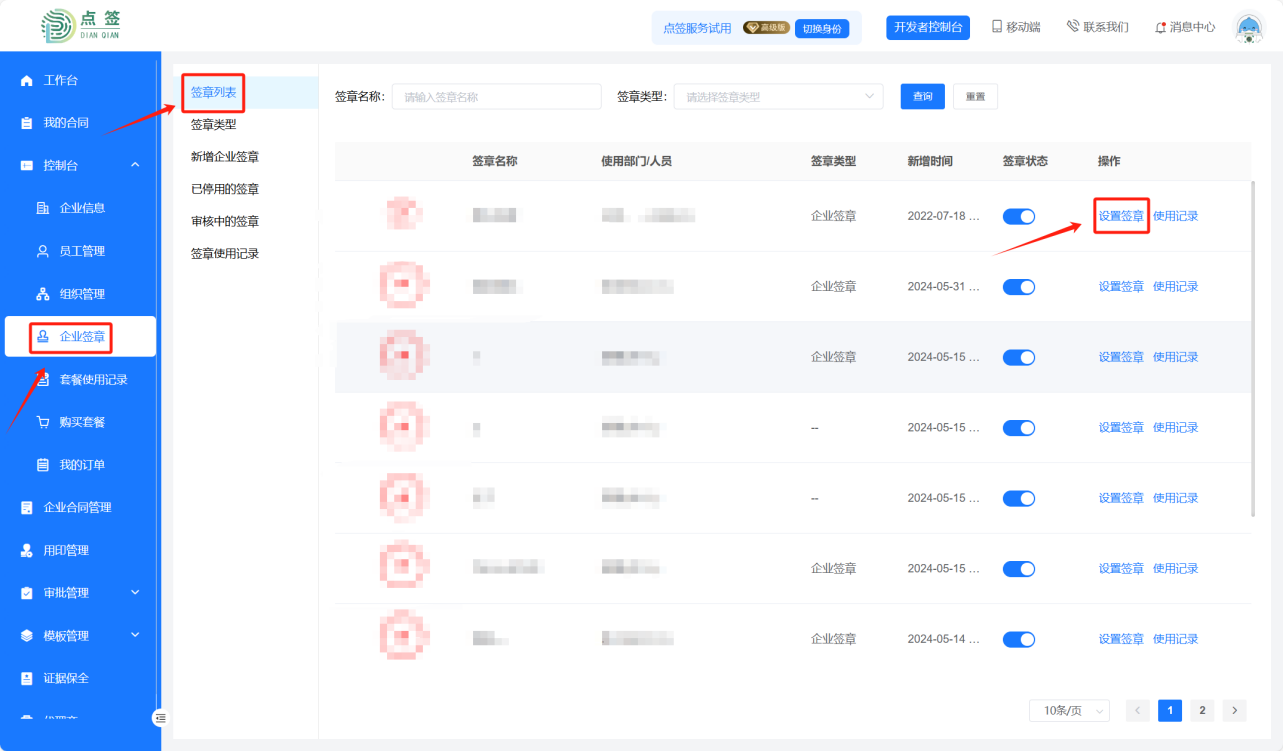Viewport: 1283px width, 751px height.
Task: Click seal thumbnail in 2024-05-31 row
Action: pos(405,284)
